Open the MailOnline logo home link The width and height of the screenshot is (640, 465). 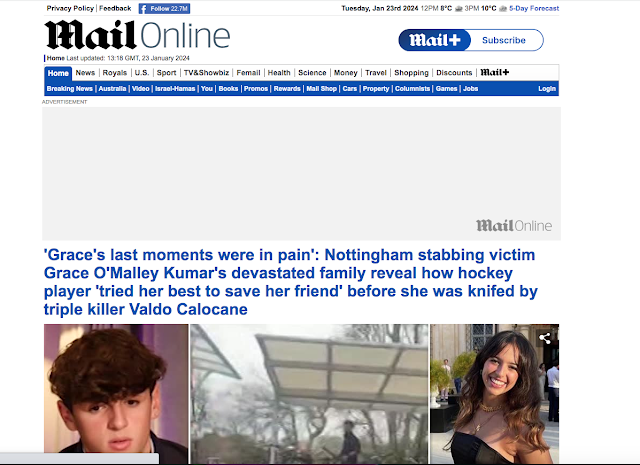point(137,35)
